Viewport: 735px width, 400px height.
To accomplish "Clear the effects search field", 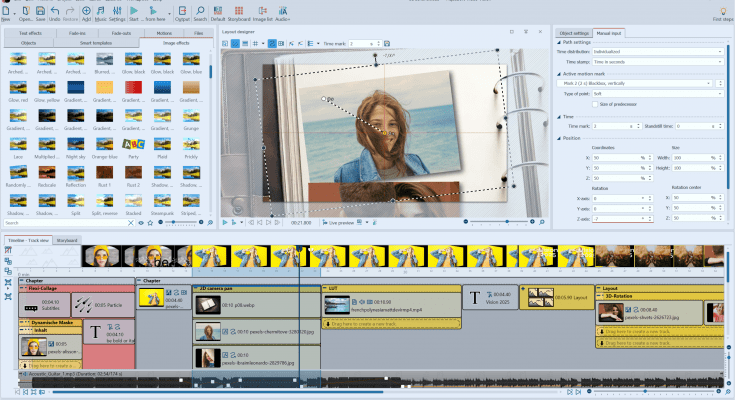I will pyautogui.click(x=131, y=223).
